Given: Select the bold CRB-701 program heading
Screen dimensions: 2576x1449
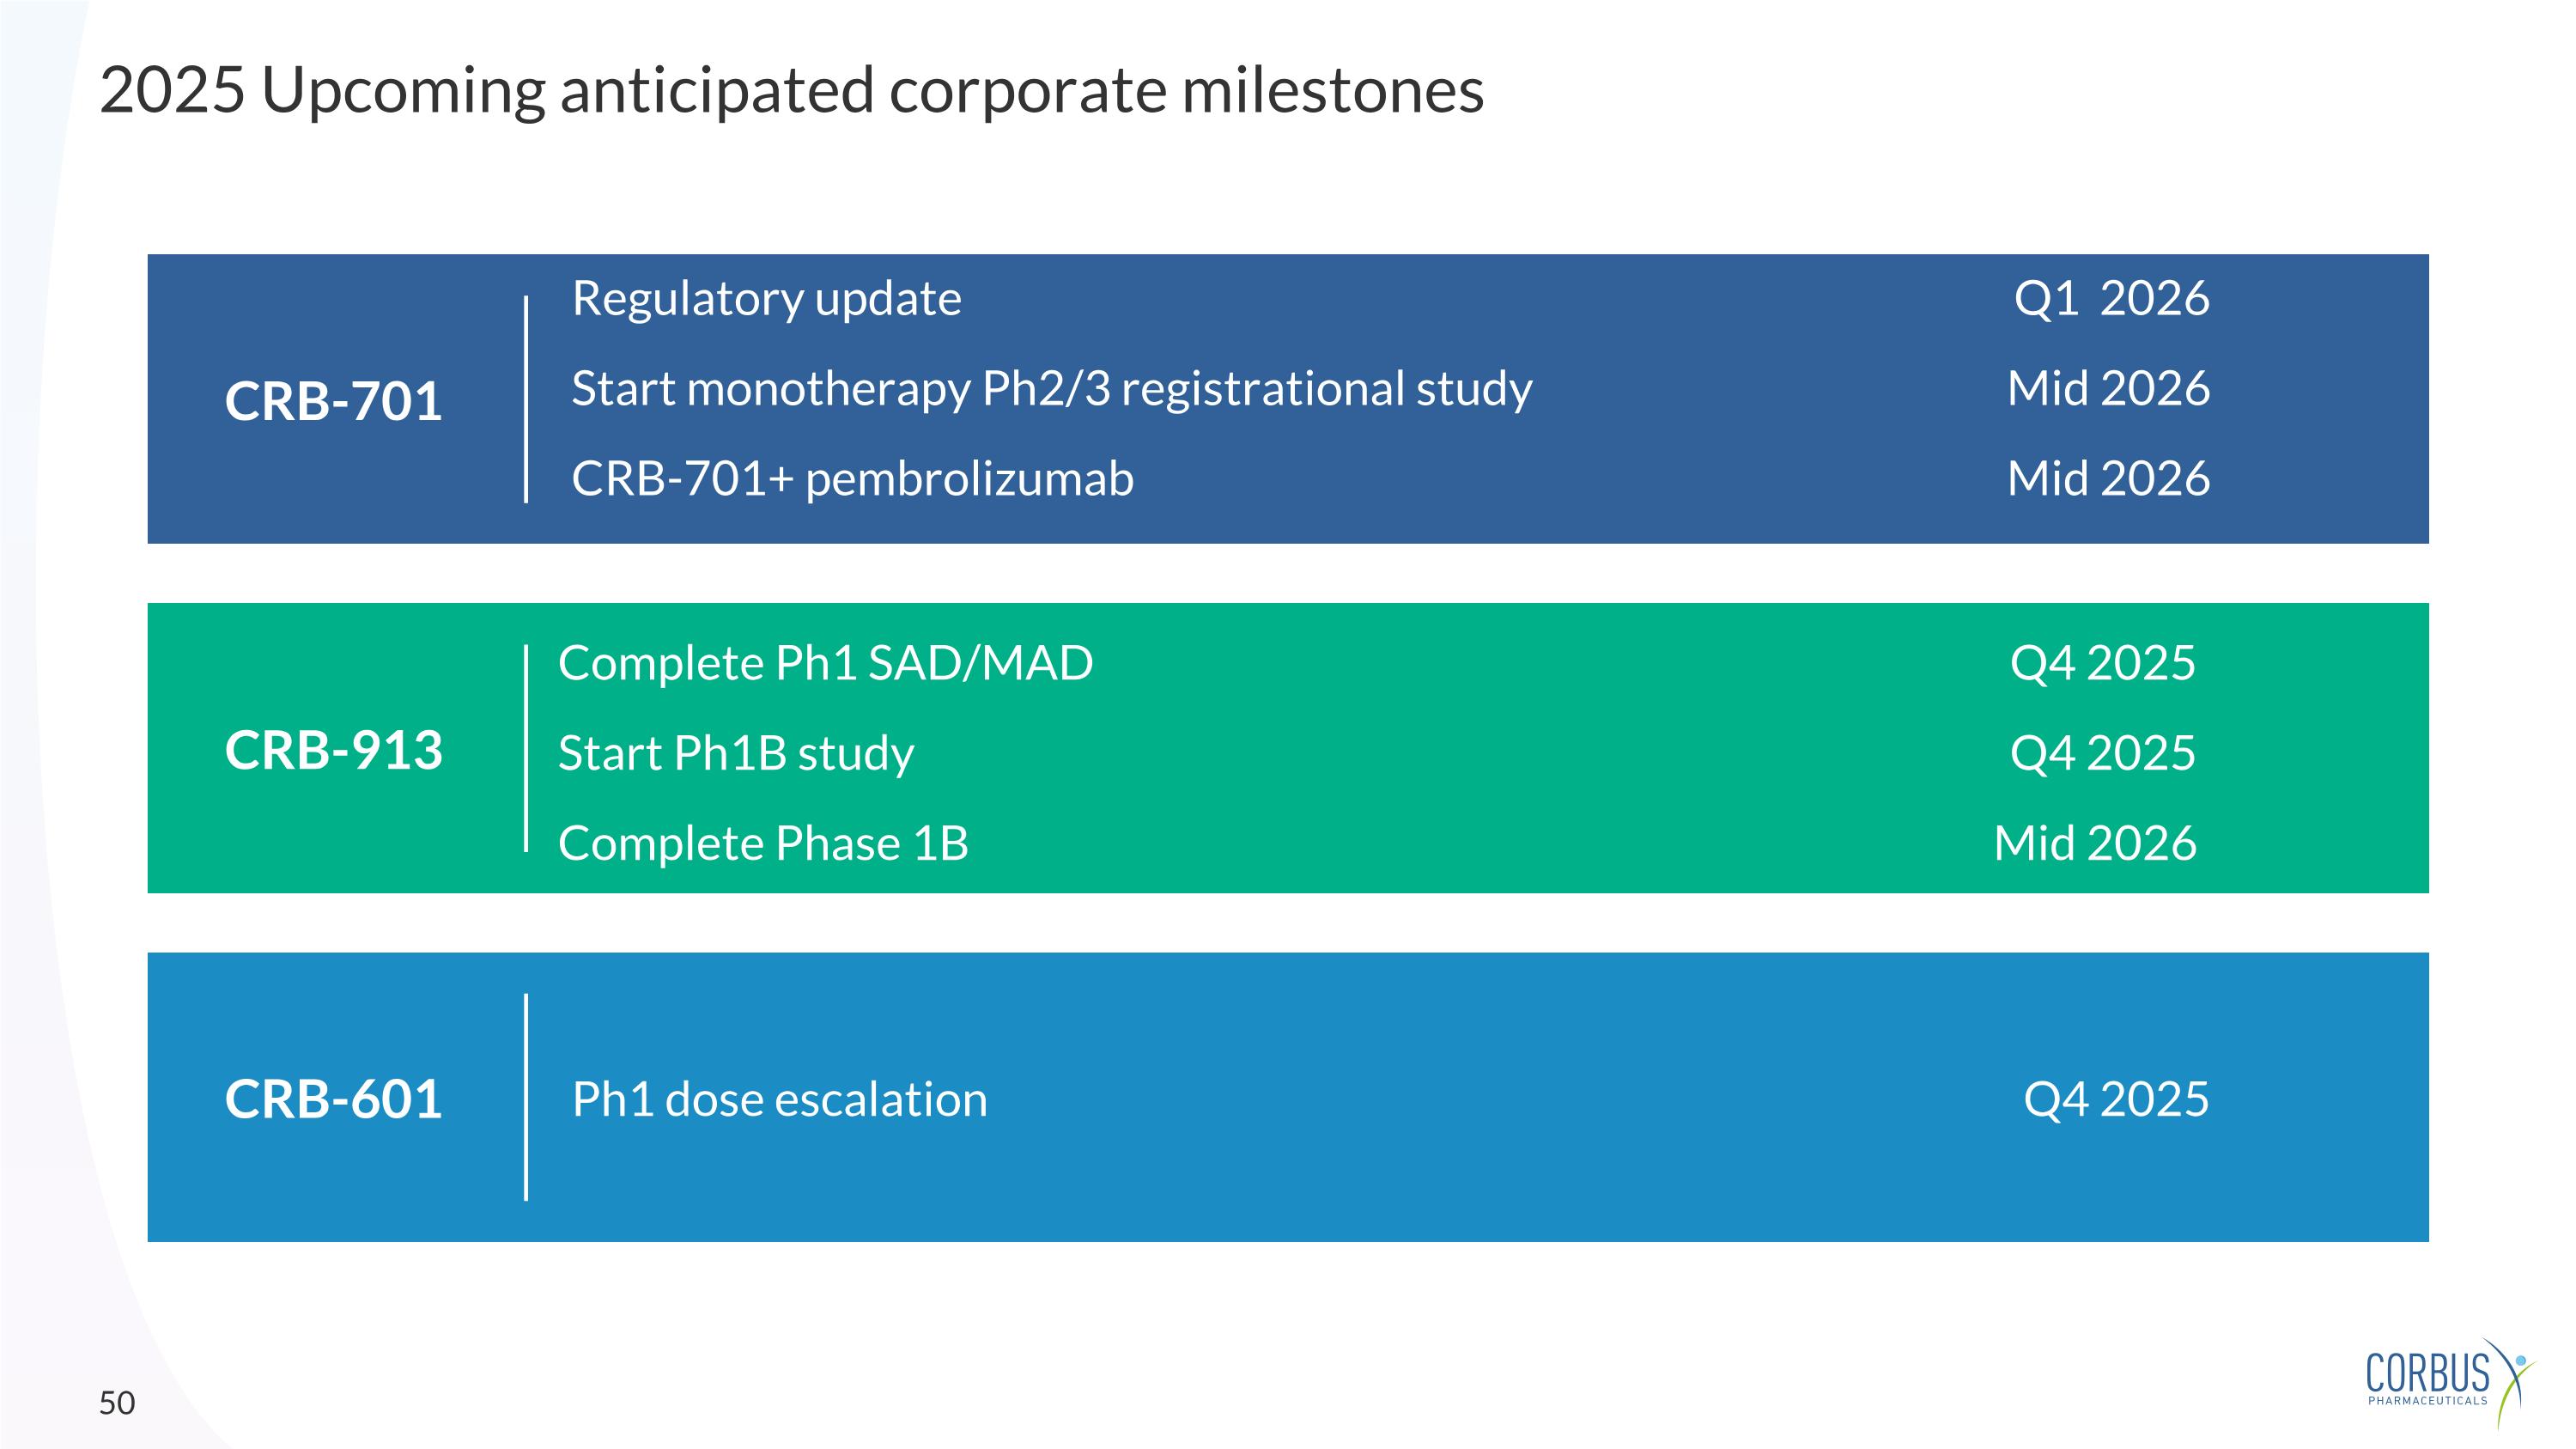Looking at the screenshot, I should tap(333, 401).
